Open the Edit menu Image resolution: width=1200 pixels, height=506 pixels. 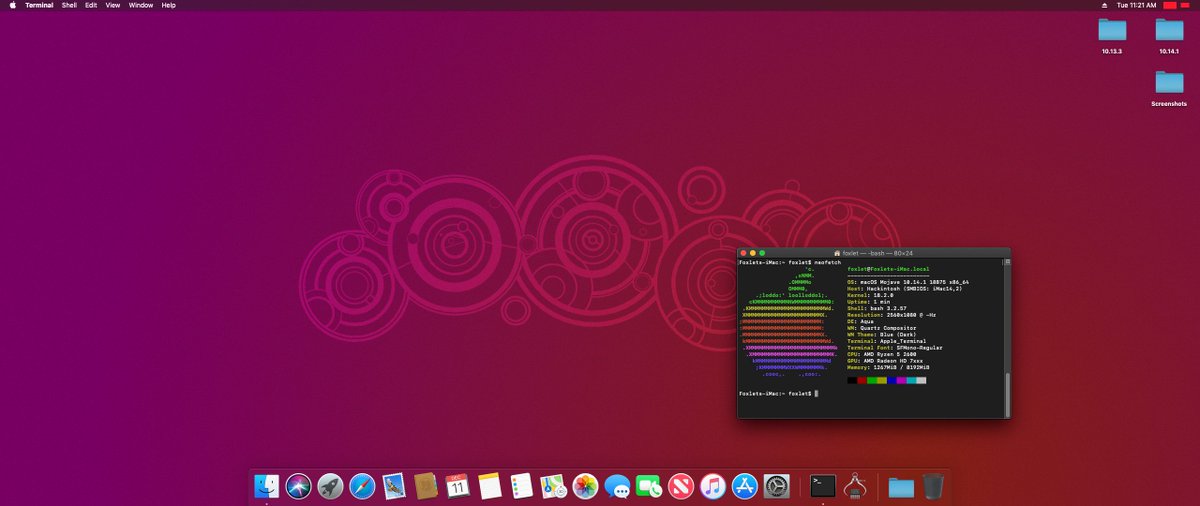pyautogui.click(x=91, y=5)
